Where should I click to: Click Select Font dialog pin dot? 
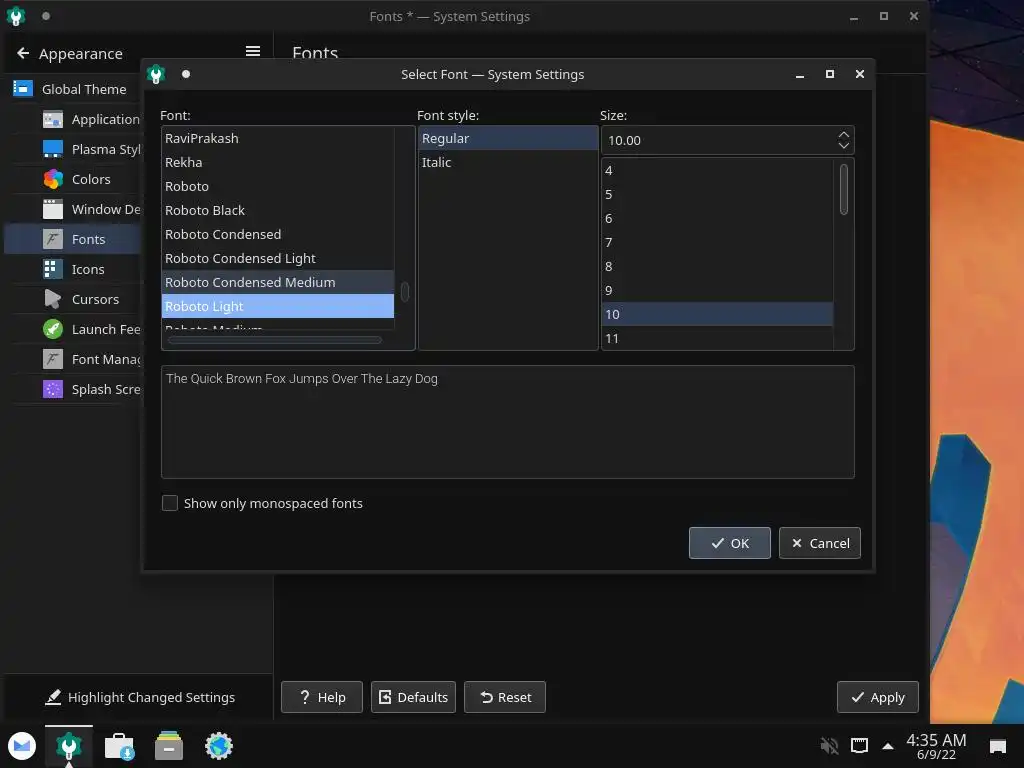186,74
